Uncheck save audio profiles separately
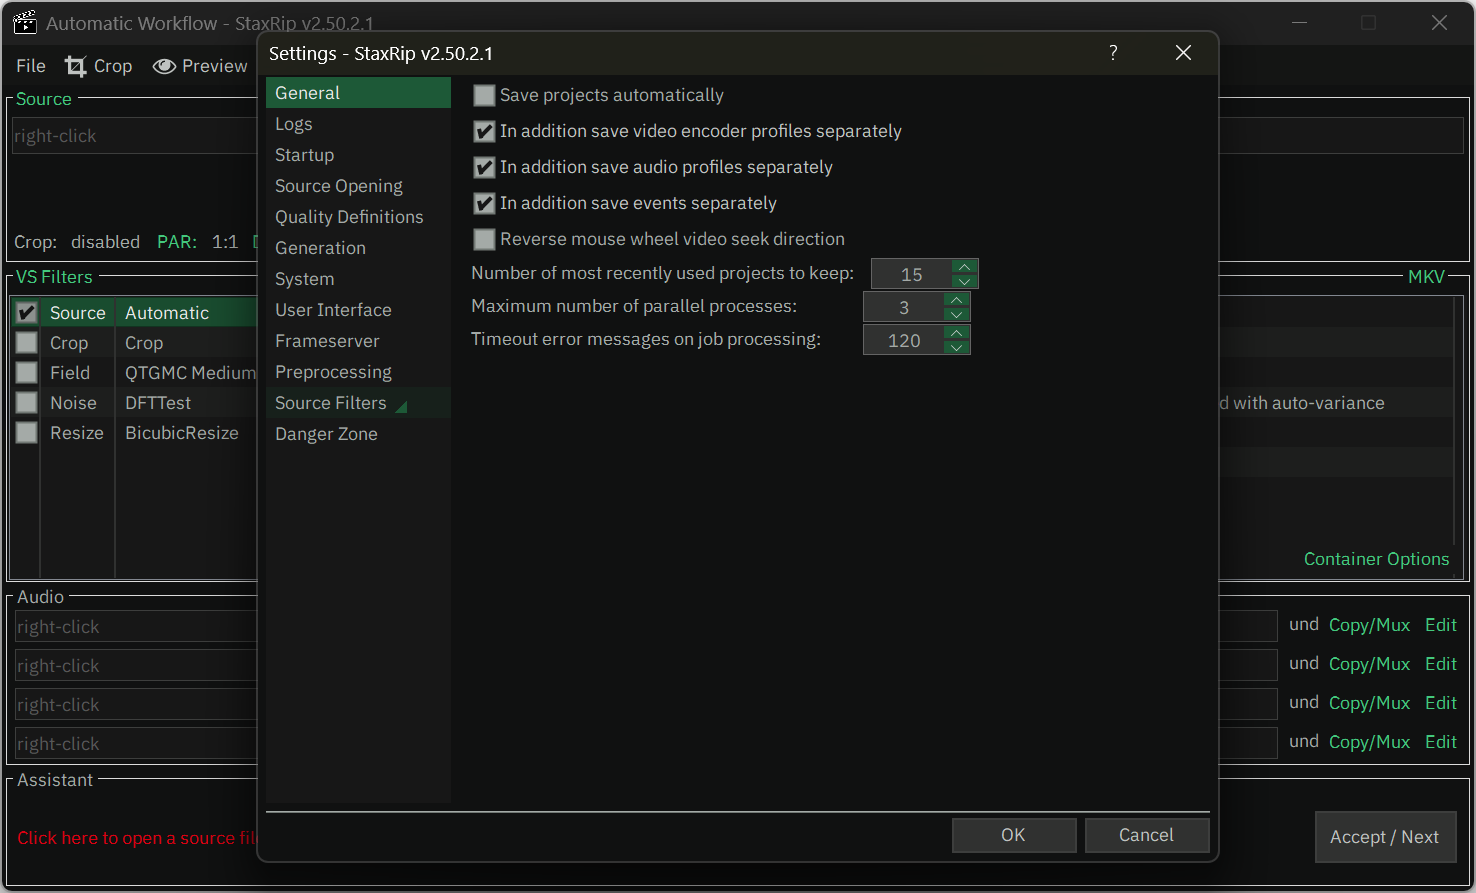 [x=484, y=167]
